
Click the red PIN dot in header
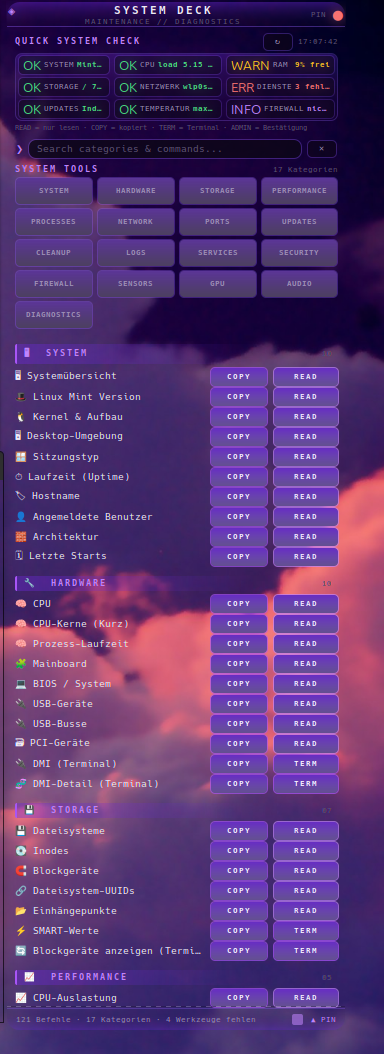pos(338,15)
